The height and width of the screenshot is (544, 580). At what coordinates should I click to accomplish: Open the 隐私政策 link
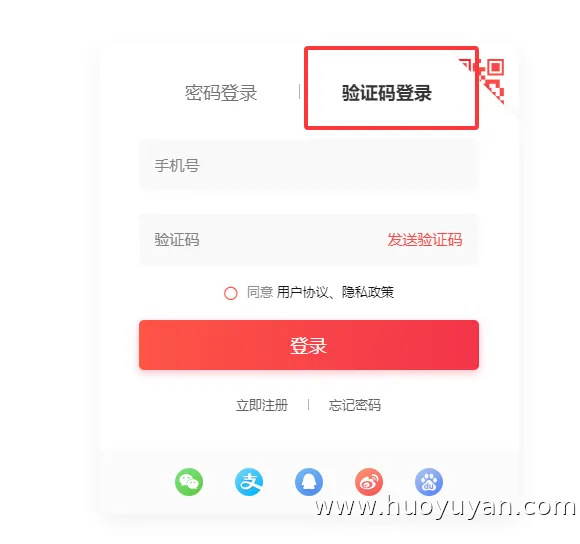[x=368, y=292]
